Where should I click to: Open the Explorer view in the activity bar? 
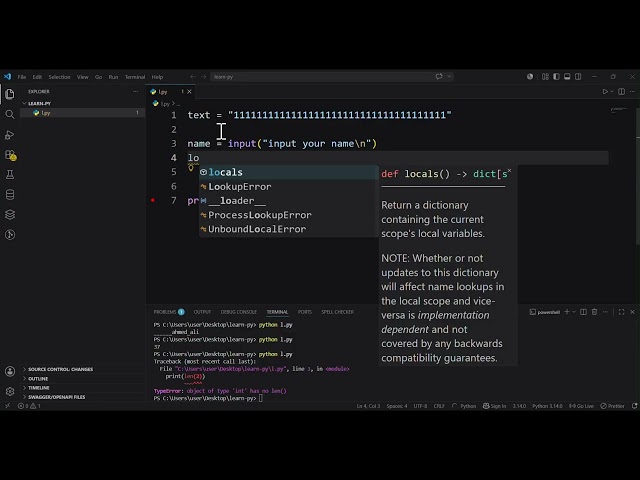[x=10, y=94]
